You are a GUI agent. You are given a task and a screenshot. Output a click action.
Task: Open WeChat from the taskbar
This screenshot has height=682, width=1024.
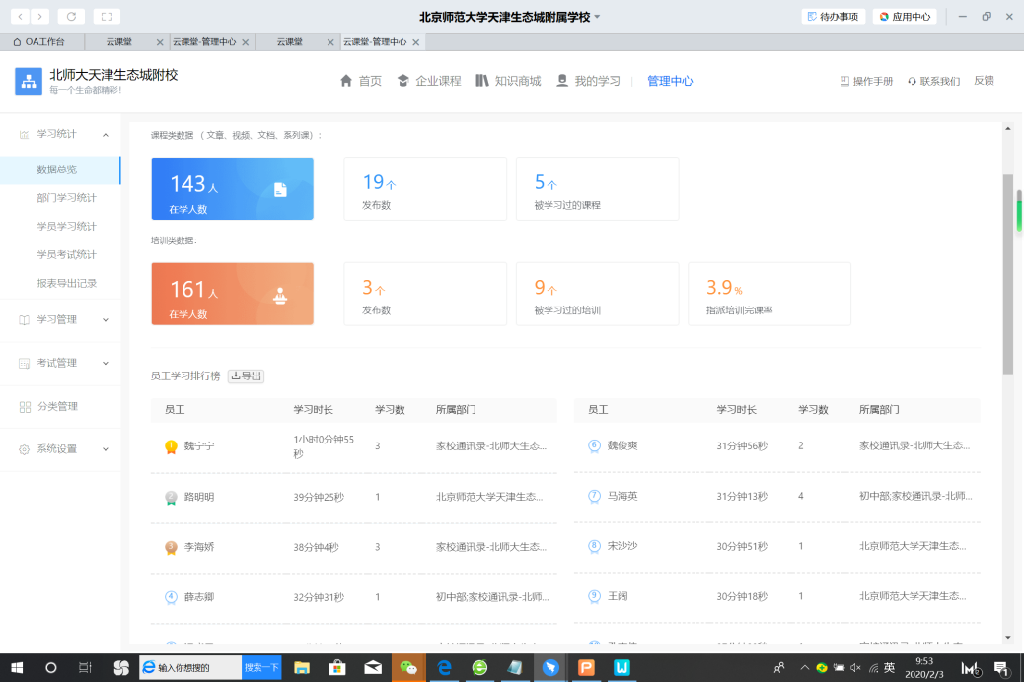click(x=409, y=668)
